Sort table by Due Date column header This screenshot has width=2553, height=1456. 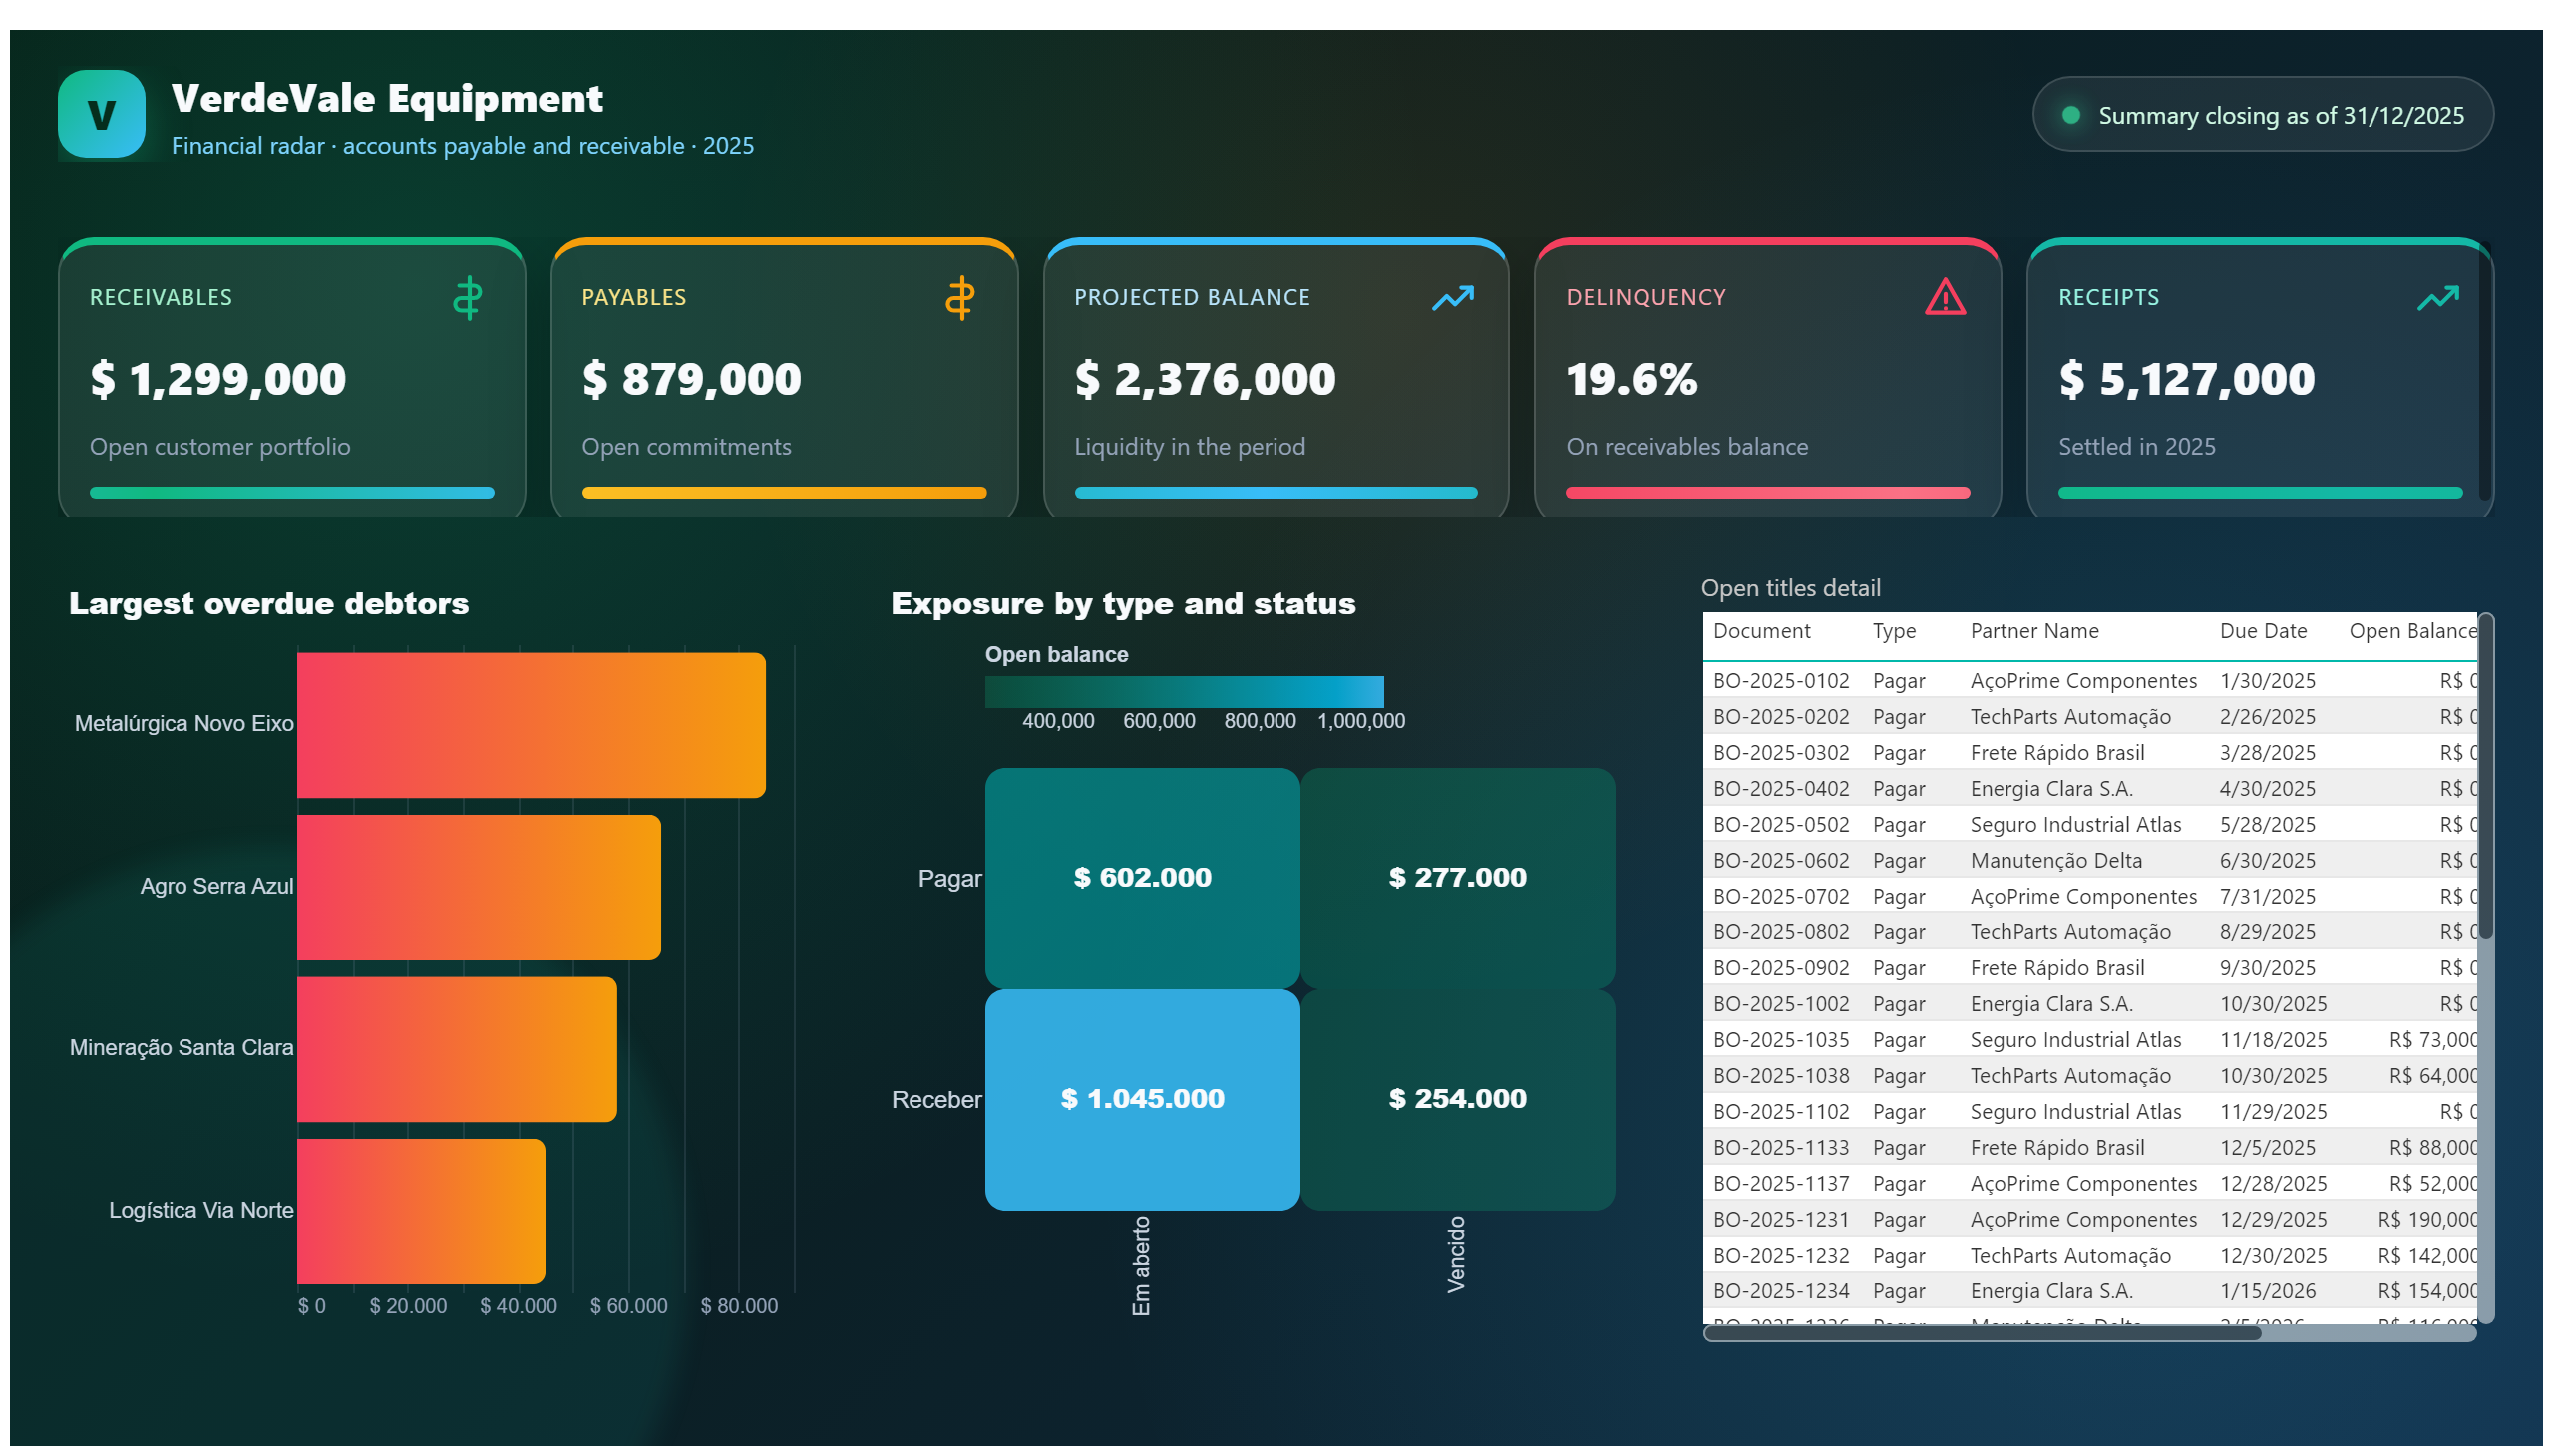[x=2263, y=631]
